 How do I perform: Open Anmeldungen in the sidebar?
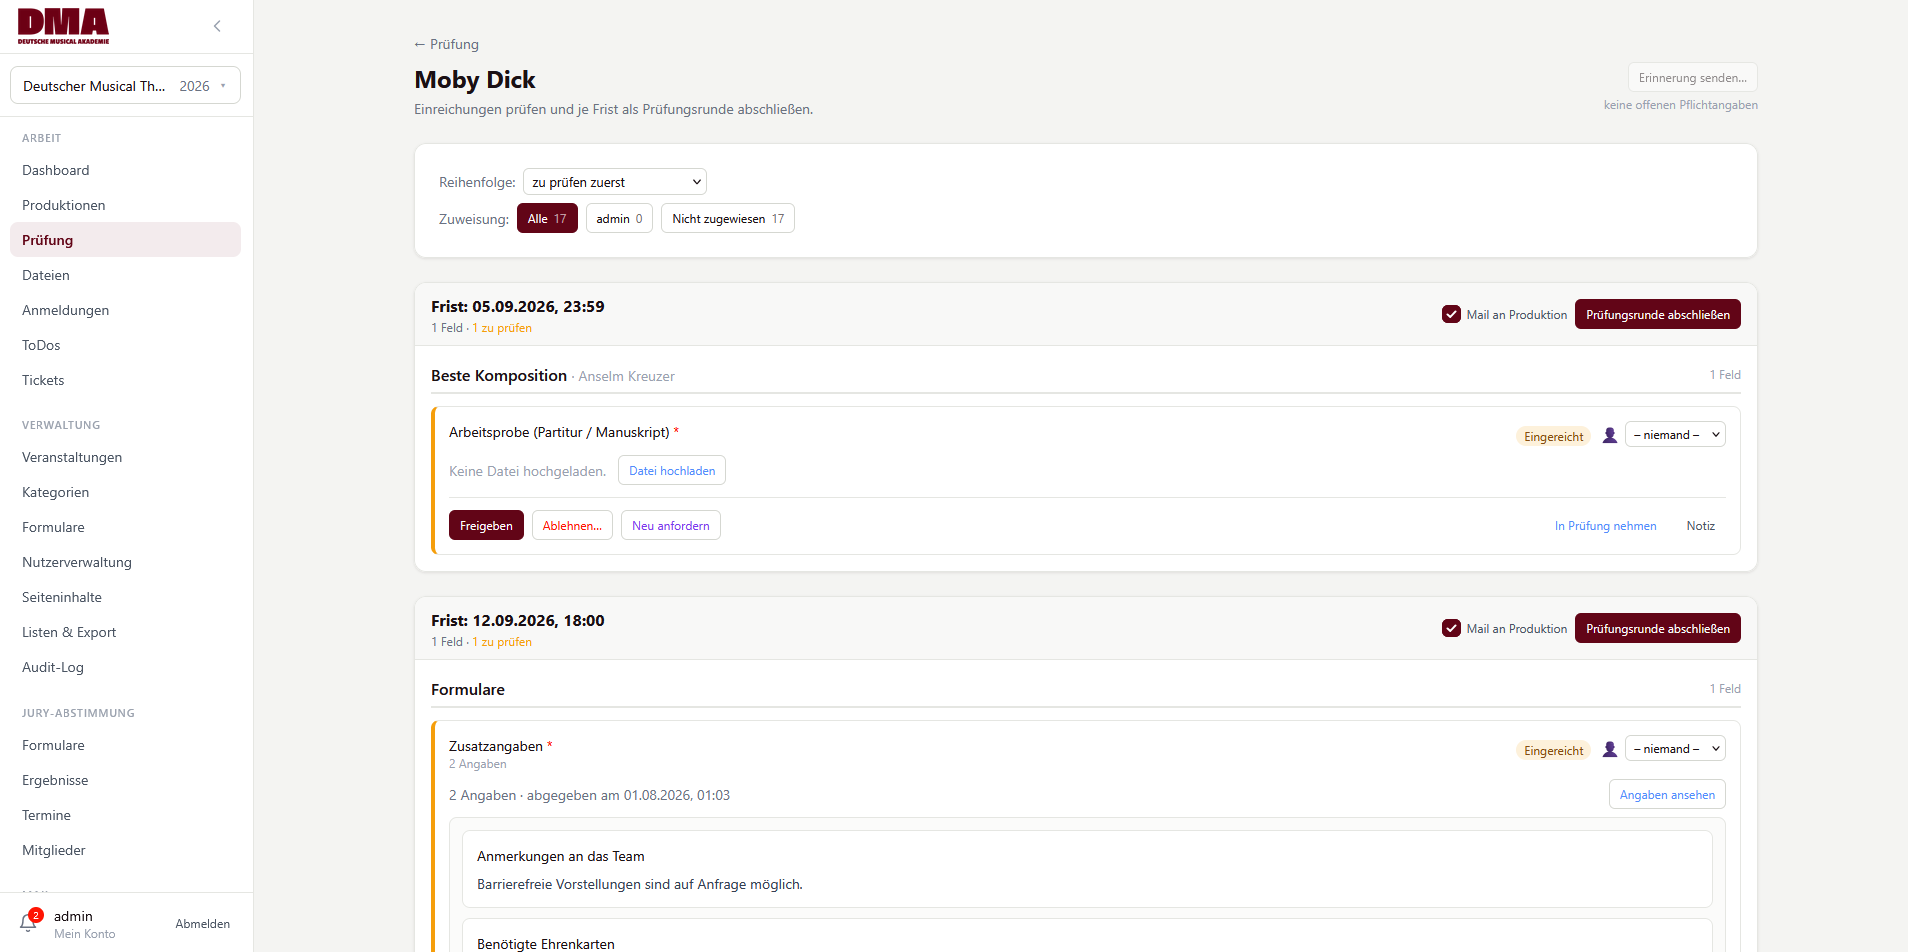pyautogui.click(x=125, y=310)
